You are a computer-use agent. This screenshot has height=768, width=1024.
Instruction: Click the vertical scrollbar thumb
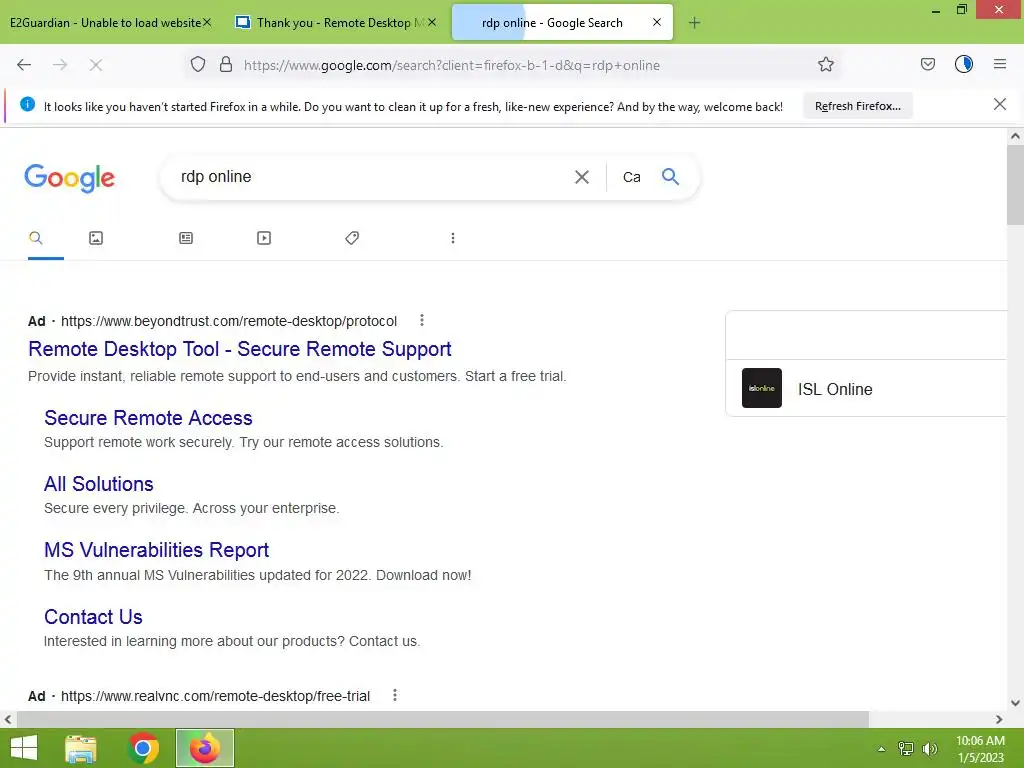coord(1014,185)
